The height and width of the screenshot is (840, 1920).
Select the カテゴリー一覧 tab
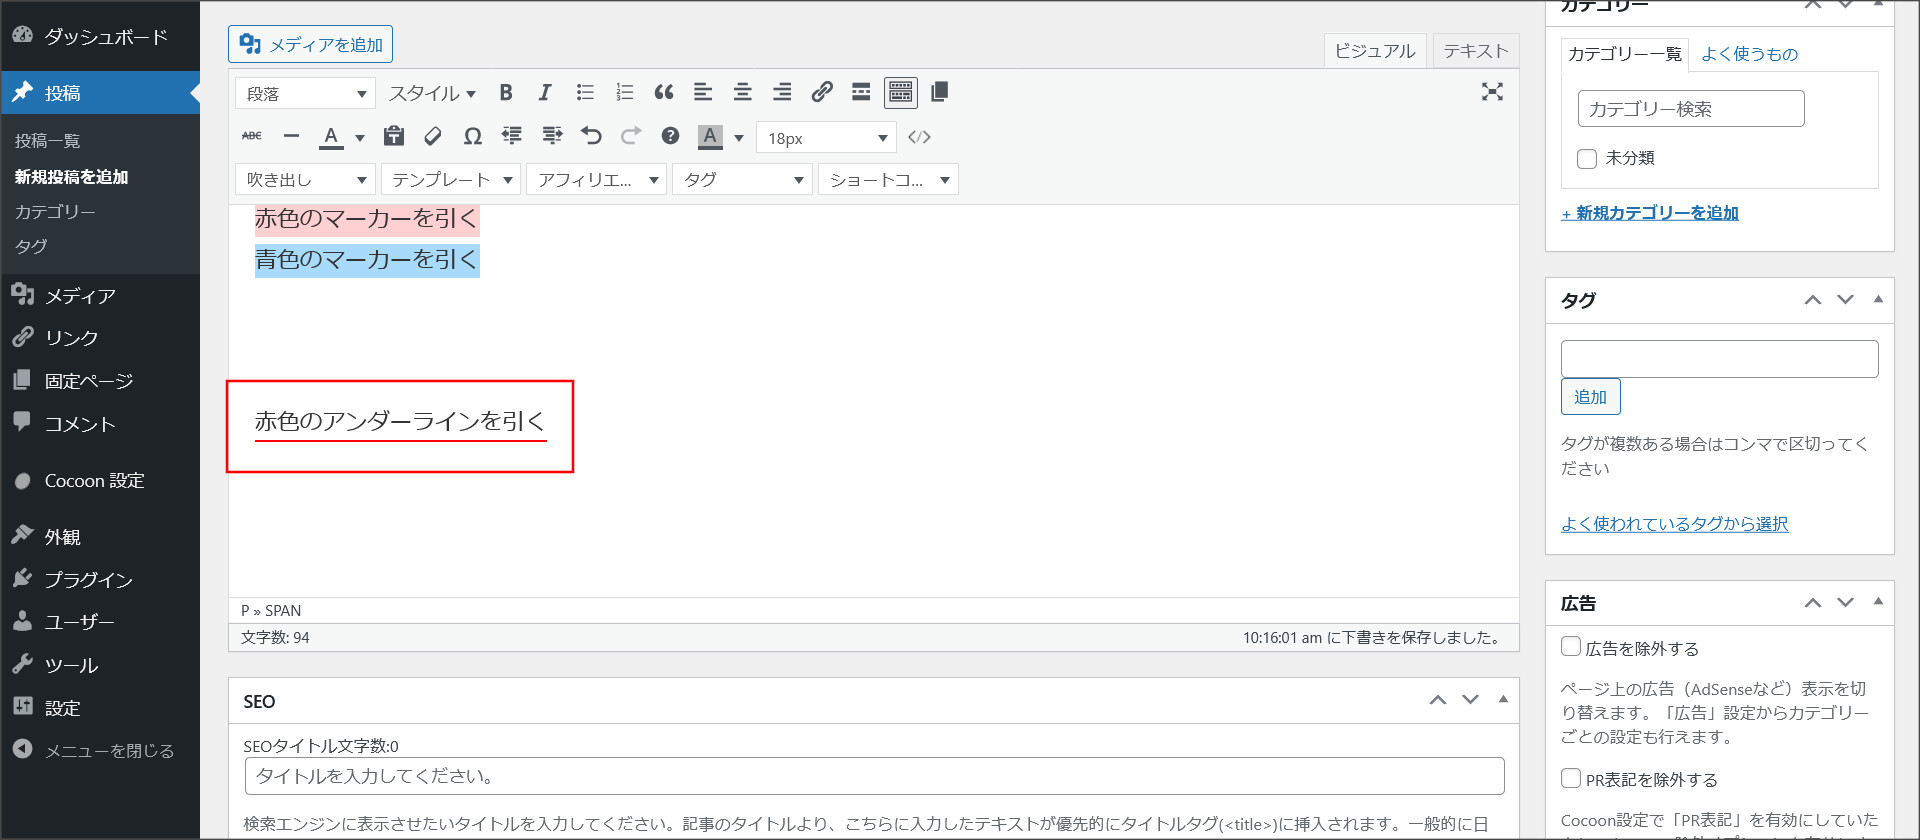coord(1625,54)
